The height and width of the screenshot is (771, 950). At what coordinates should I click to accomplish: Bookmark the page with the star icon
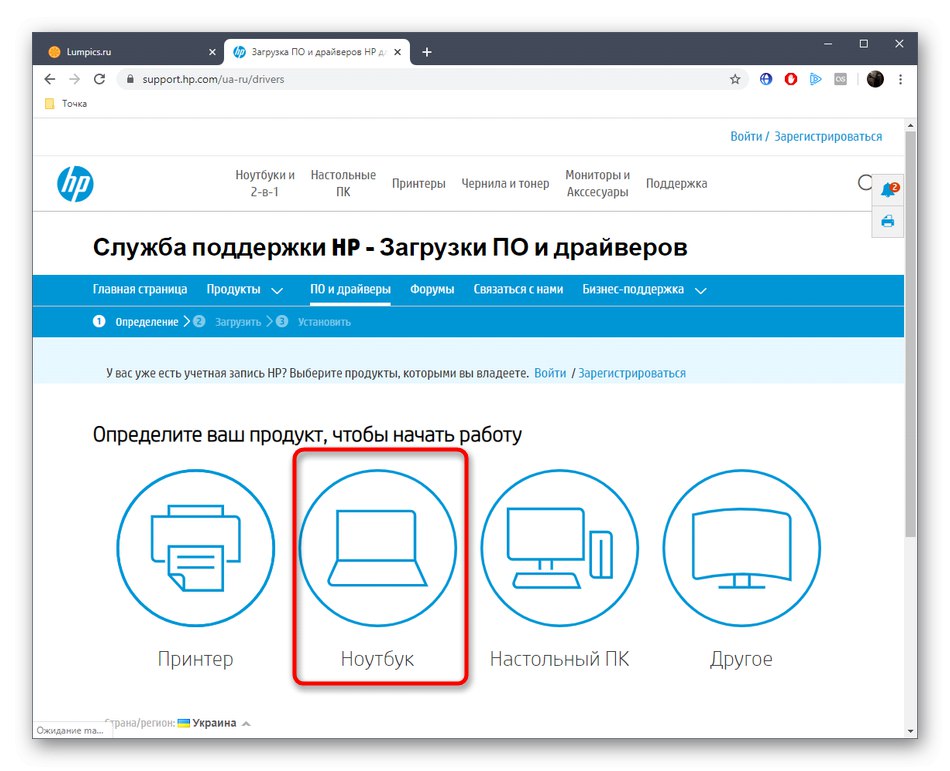[735, 78]
